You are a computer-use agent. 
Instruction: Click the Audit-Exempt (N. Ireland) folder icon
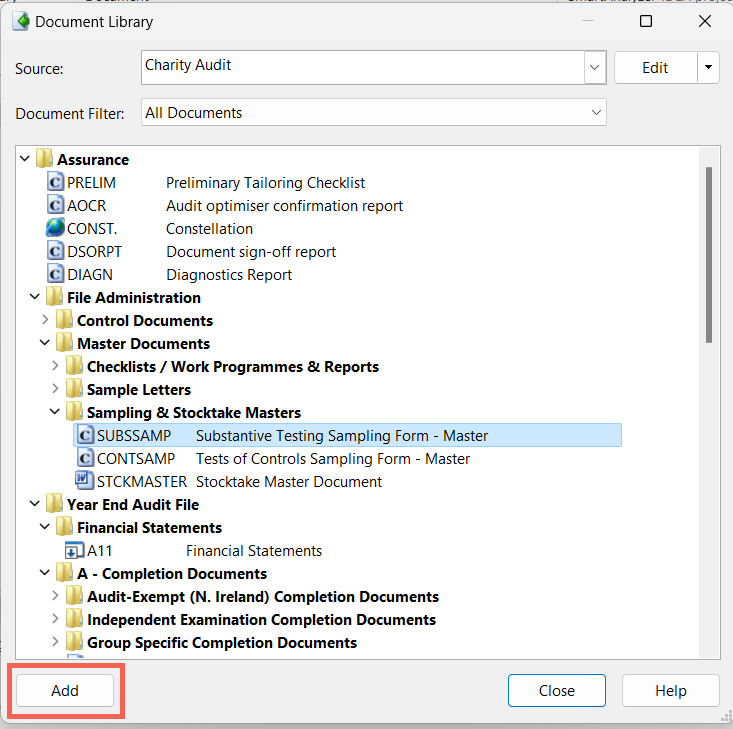(74, 596)
